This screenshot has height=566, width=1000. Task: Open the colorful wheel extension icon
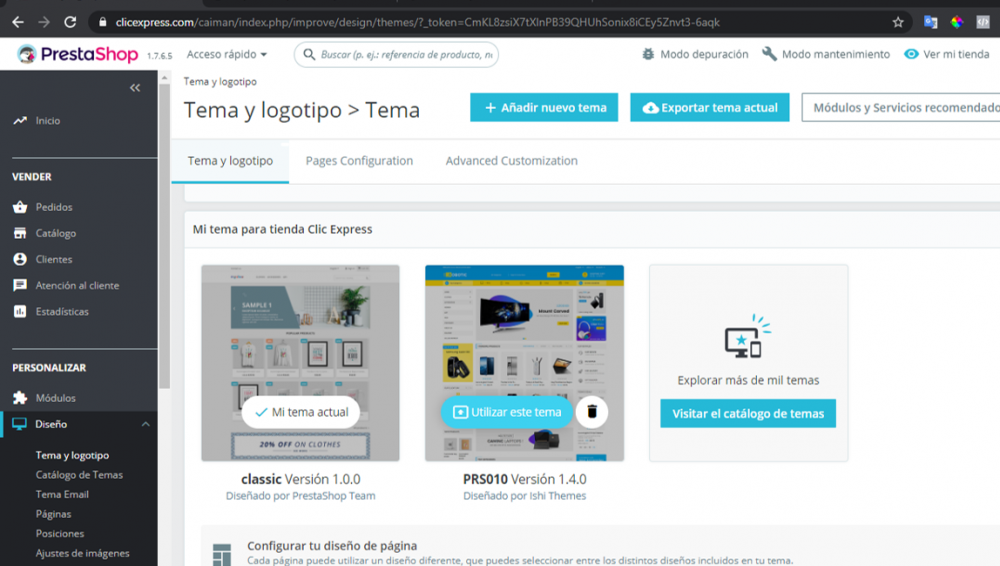point(957,22)
